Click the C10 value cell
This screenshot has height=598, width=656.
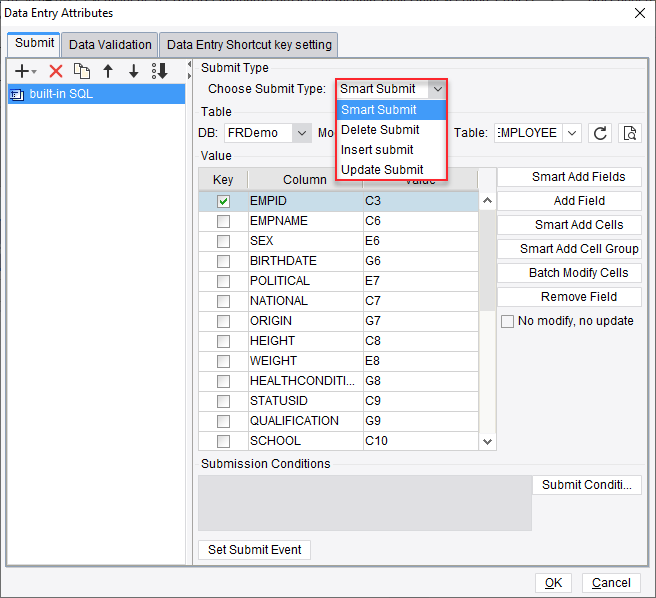420,441
